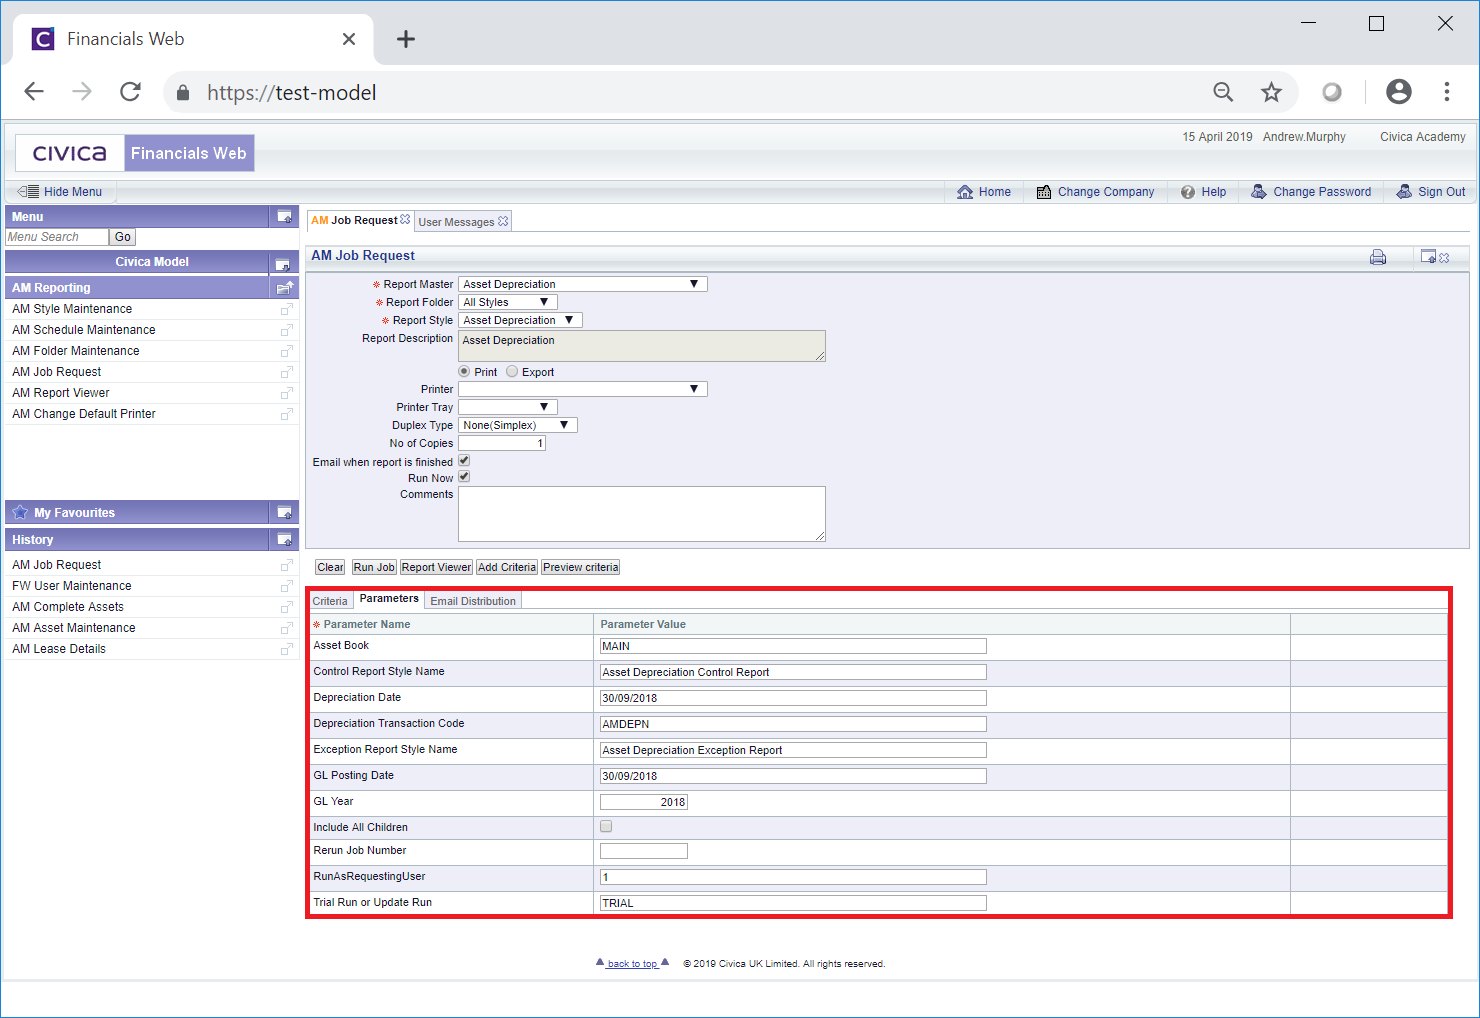Click Sign Out link

tap(1431, 192)
